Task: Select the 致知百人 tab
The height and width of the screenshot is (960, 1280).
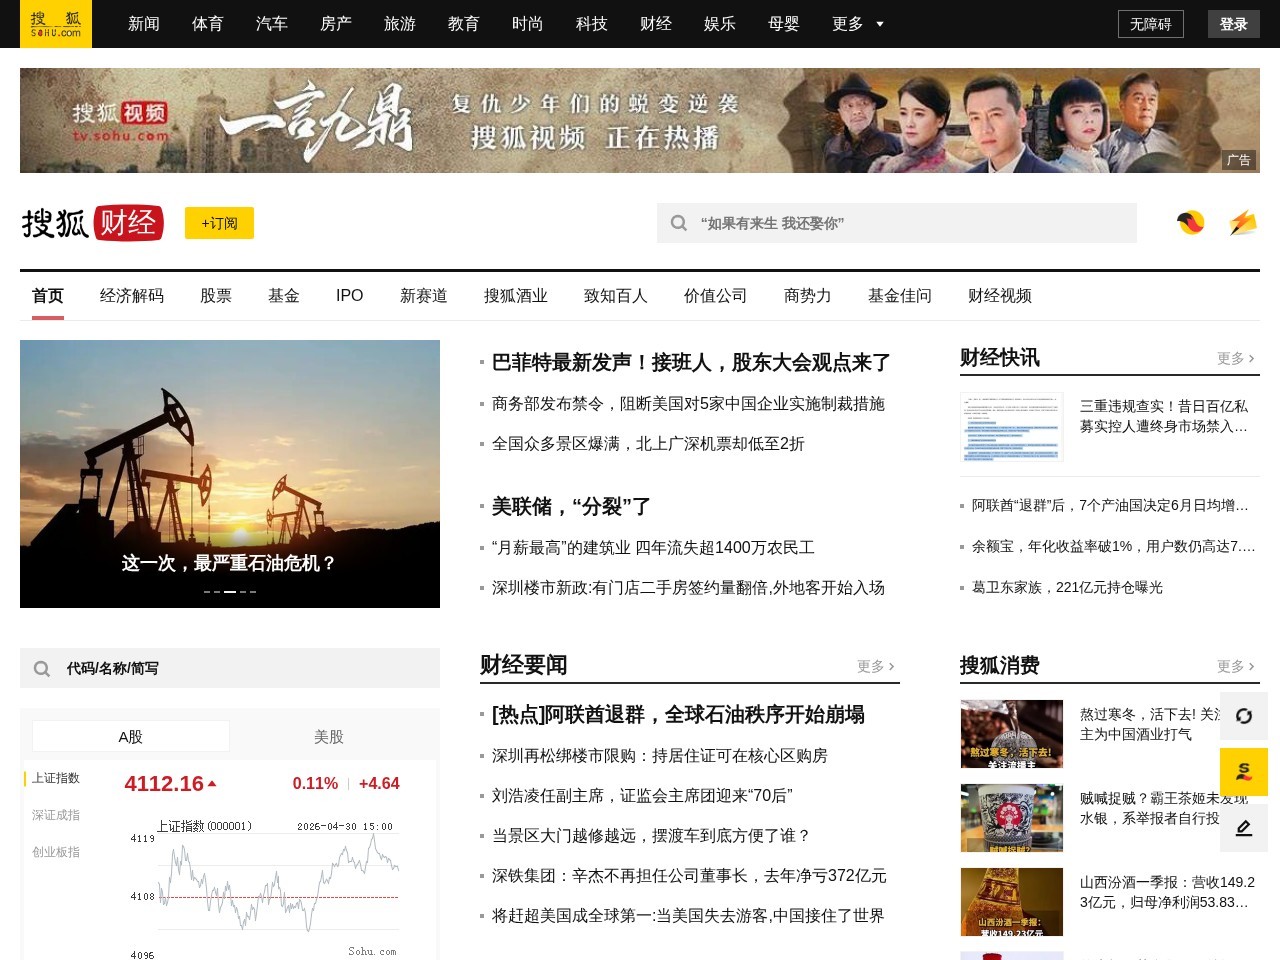Action: (616, 296)
